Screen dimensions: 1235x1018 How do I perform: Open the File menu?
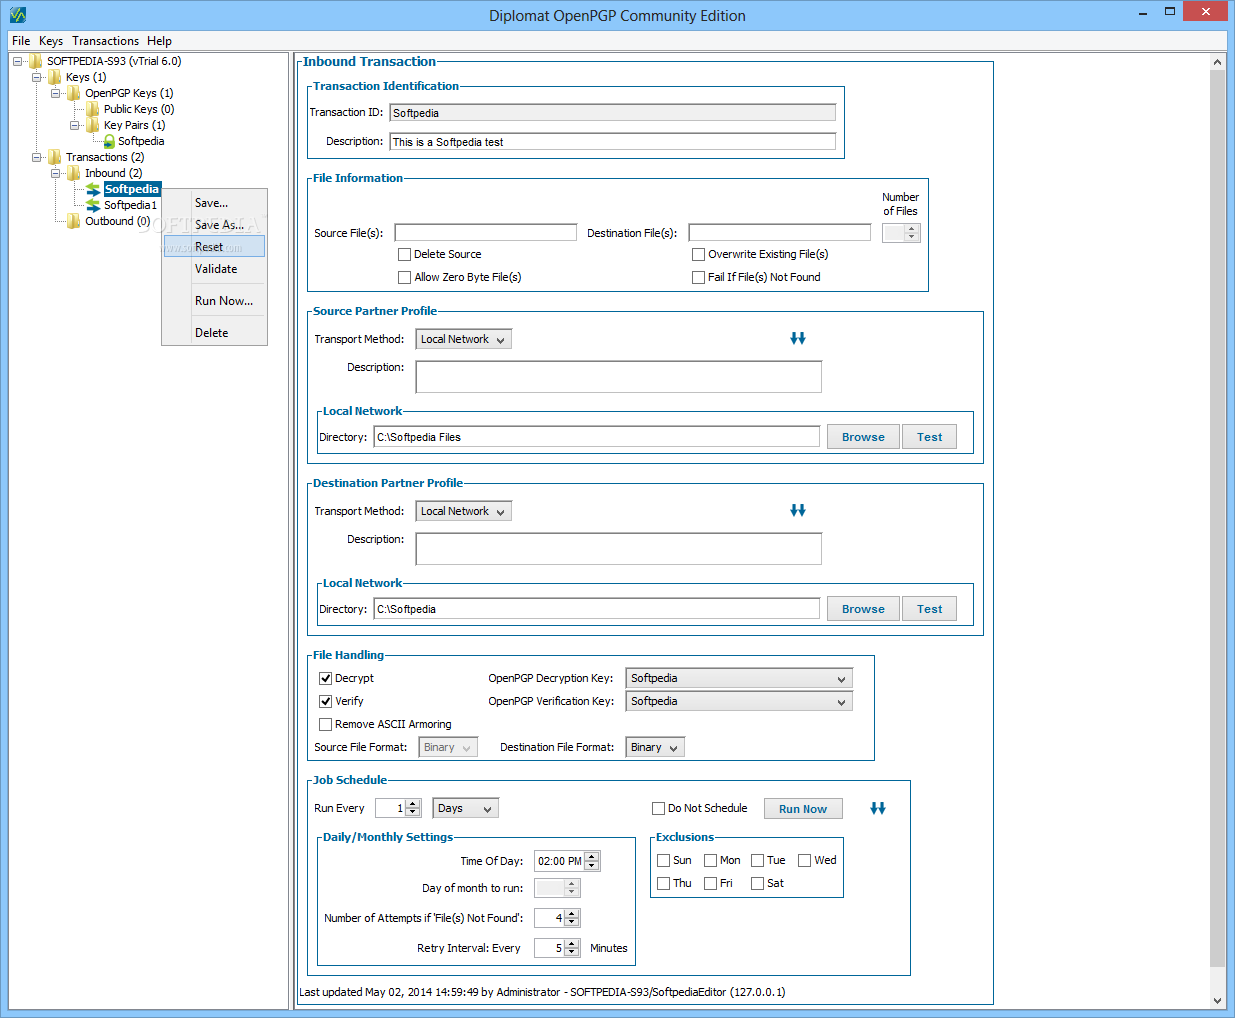click(x=21, y=41)
